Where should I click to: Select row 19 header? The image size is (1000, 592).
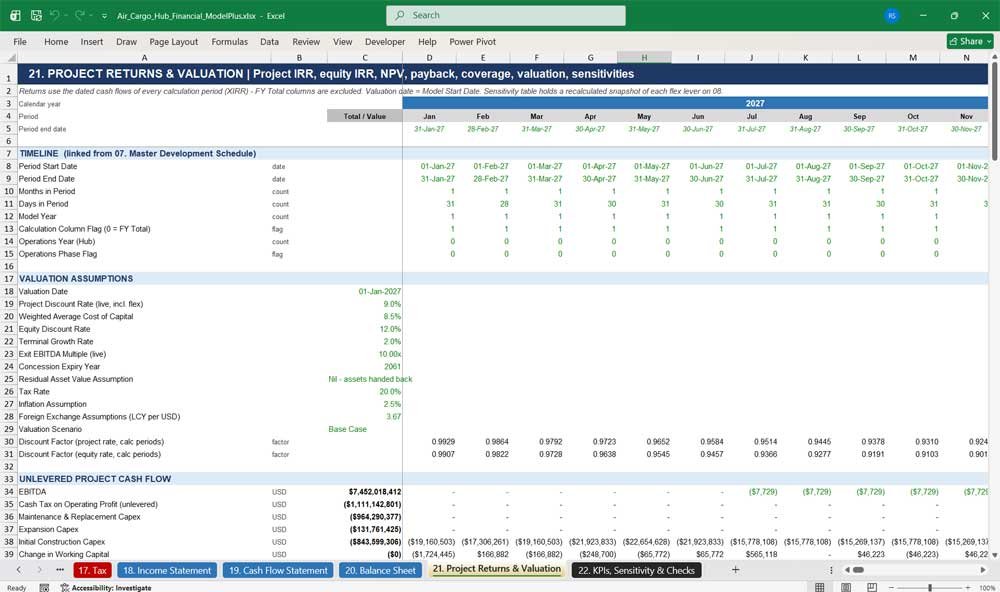pyautogui.click(x=9, y=304)
